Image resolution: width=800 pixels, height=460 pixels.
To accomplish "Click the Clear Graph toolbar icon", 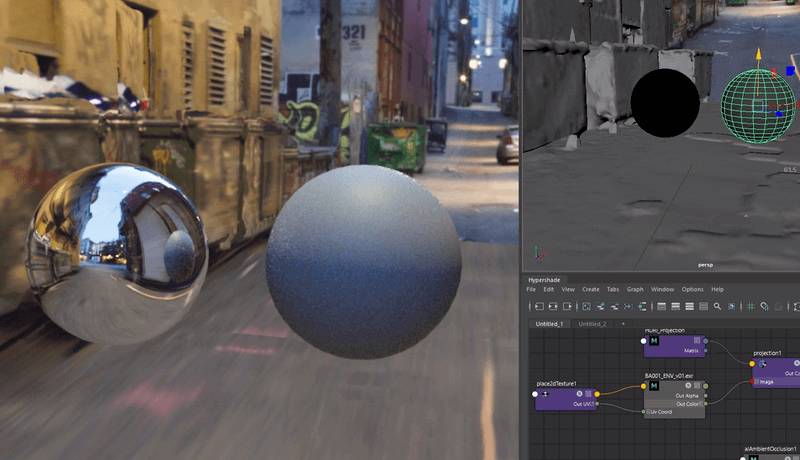I will tap(586, 306).
